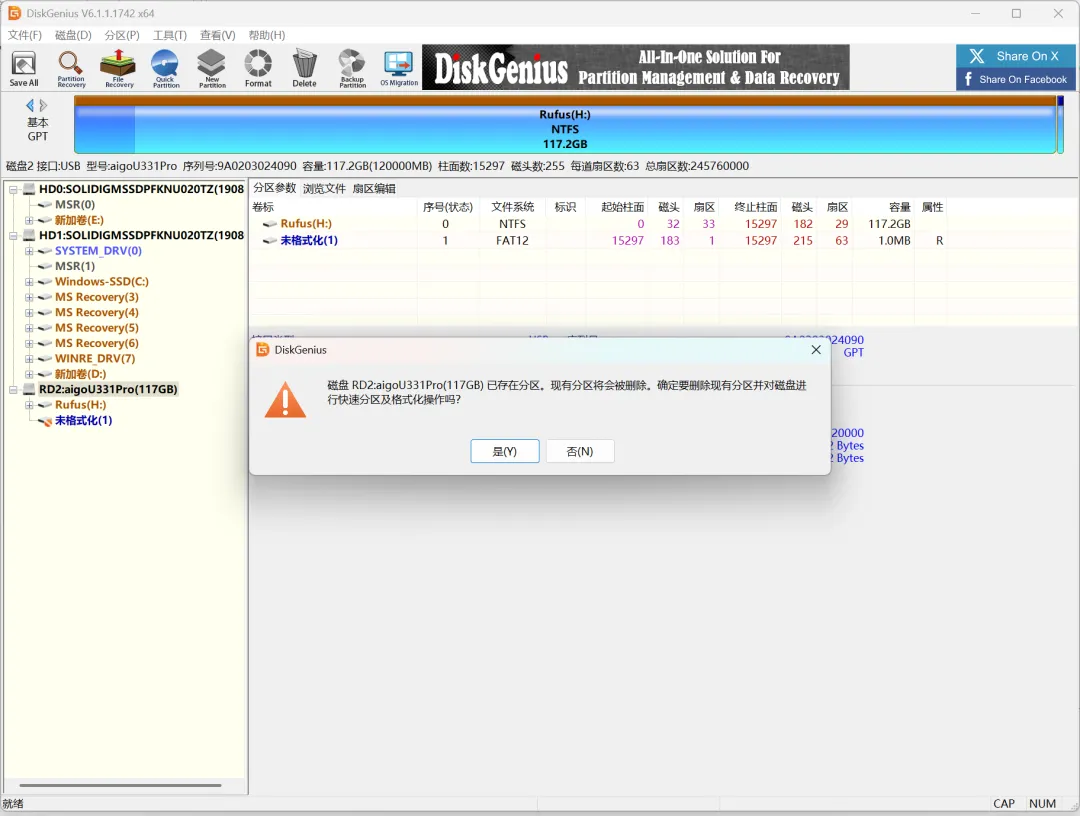Expand the Rufus(H:) node in tree

tap(29, 405)
